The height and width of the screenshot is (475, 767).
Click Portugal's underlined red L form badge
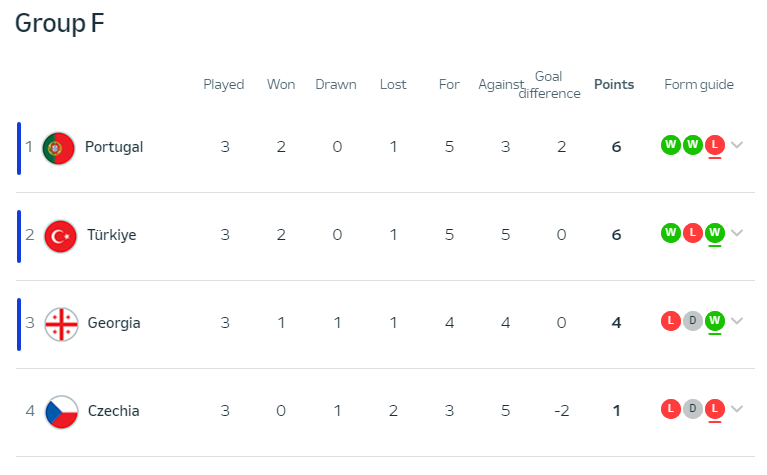click(715, 145)
